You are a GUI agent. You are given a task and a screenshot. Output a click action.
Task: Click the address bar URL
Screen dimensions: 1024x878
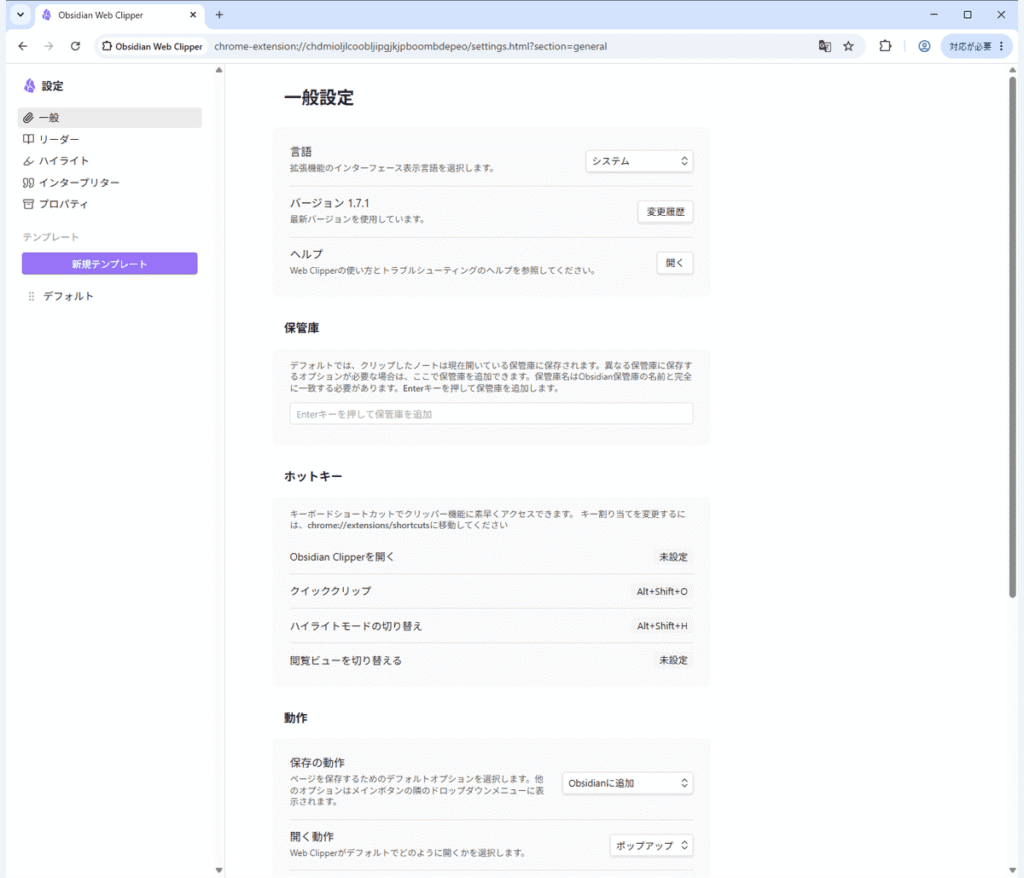coord(410,46)
